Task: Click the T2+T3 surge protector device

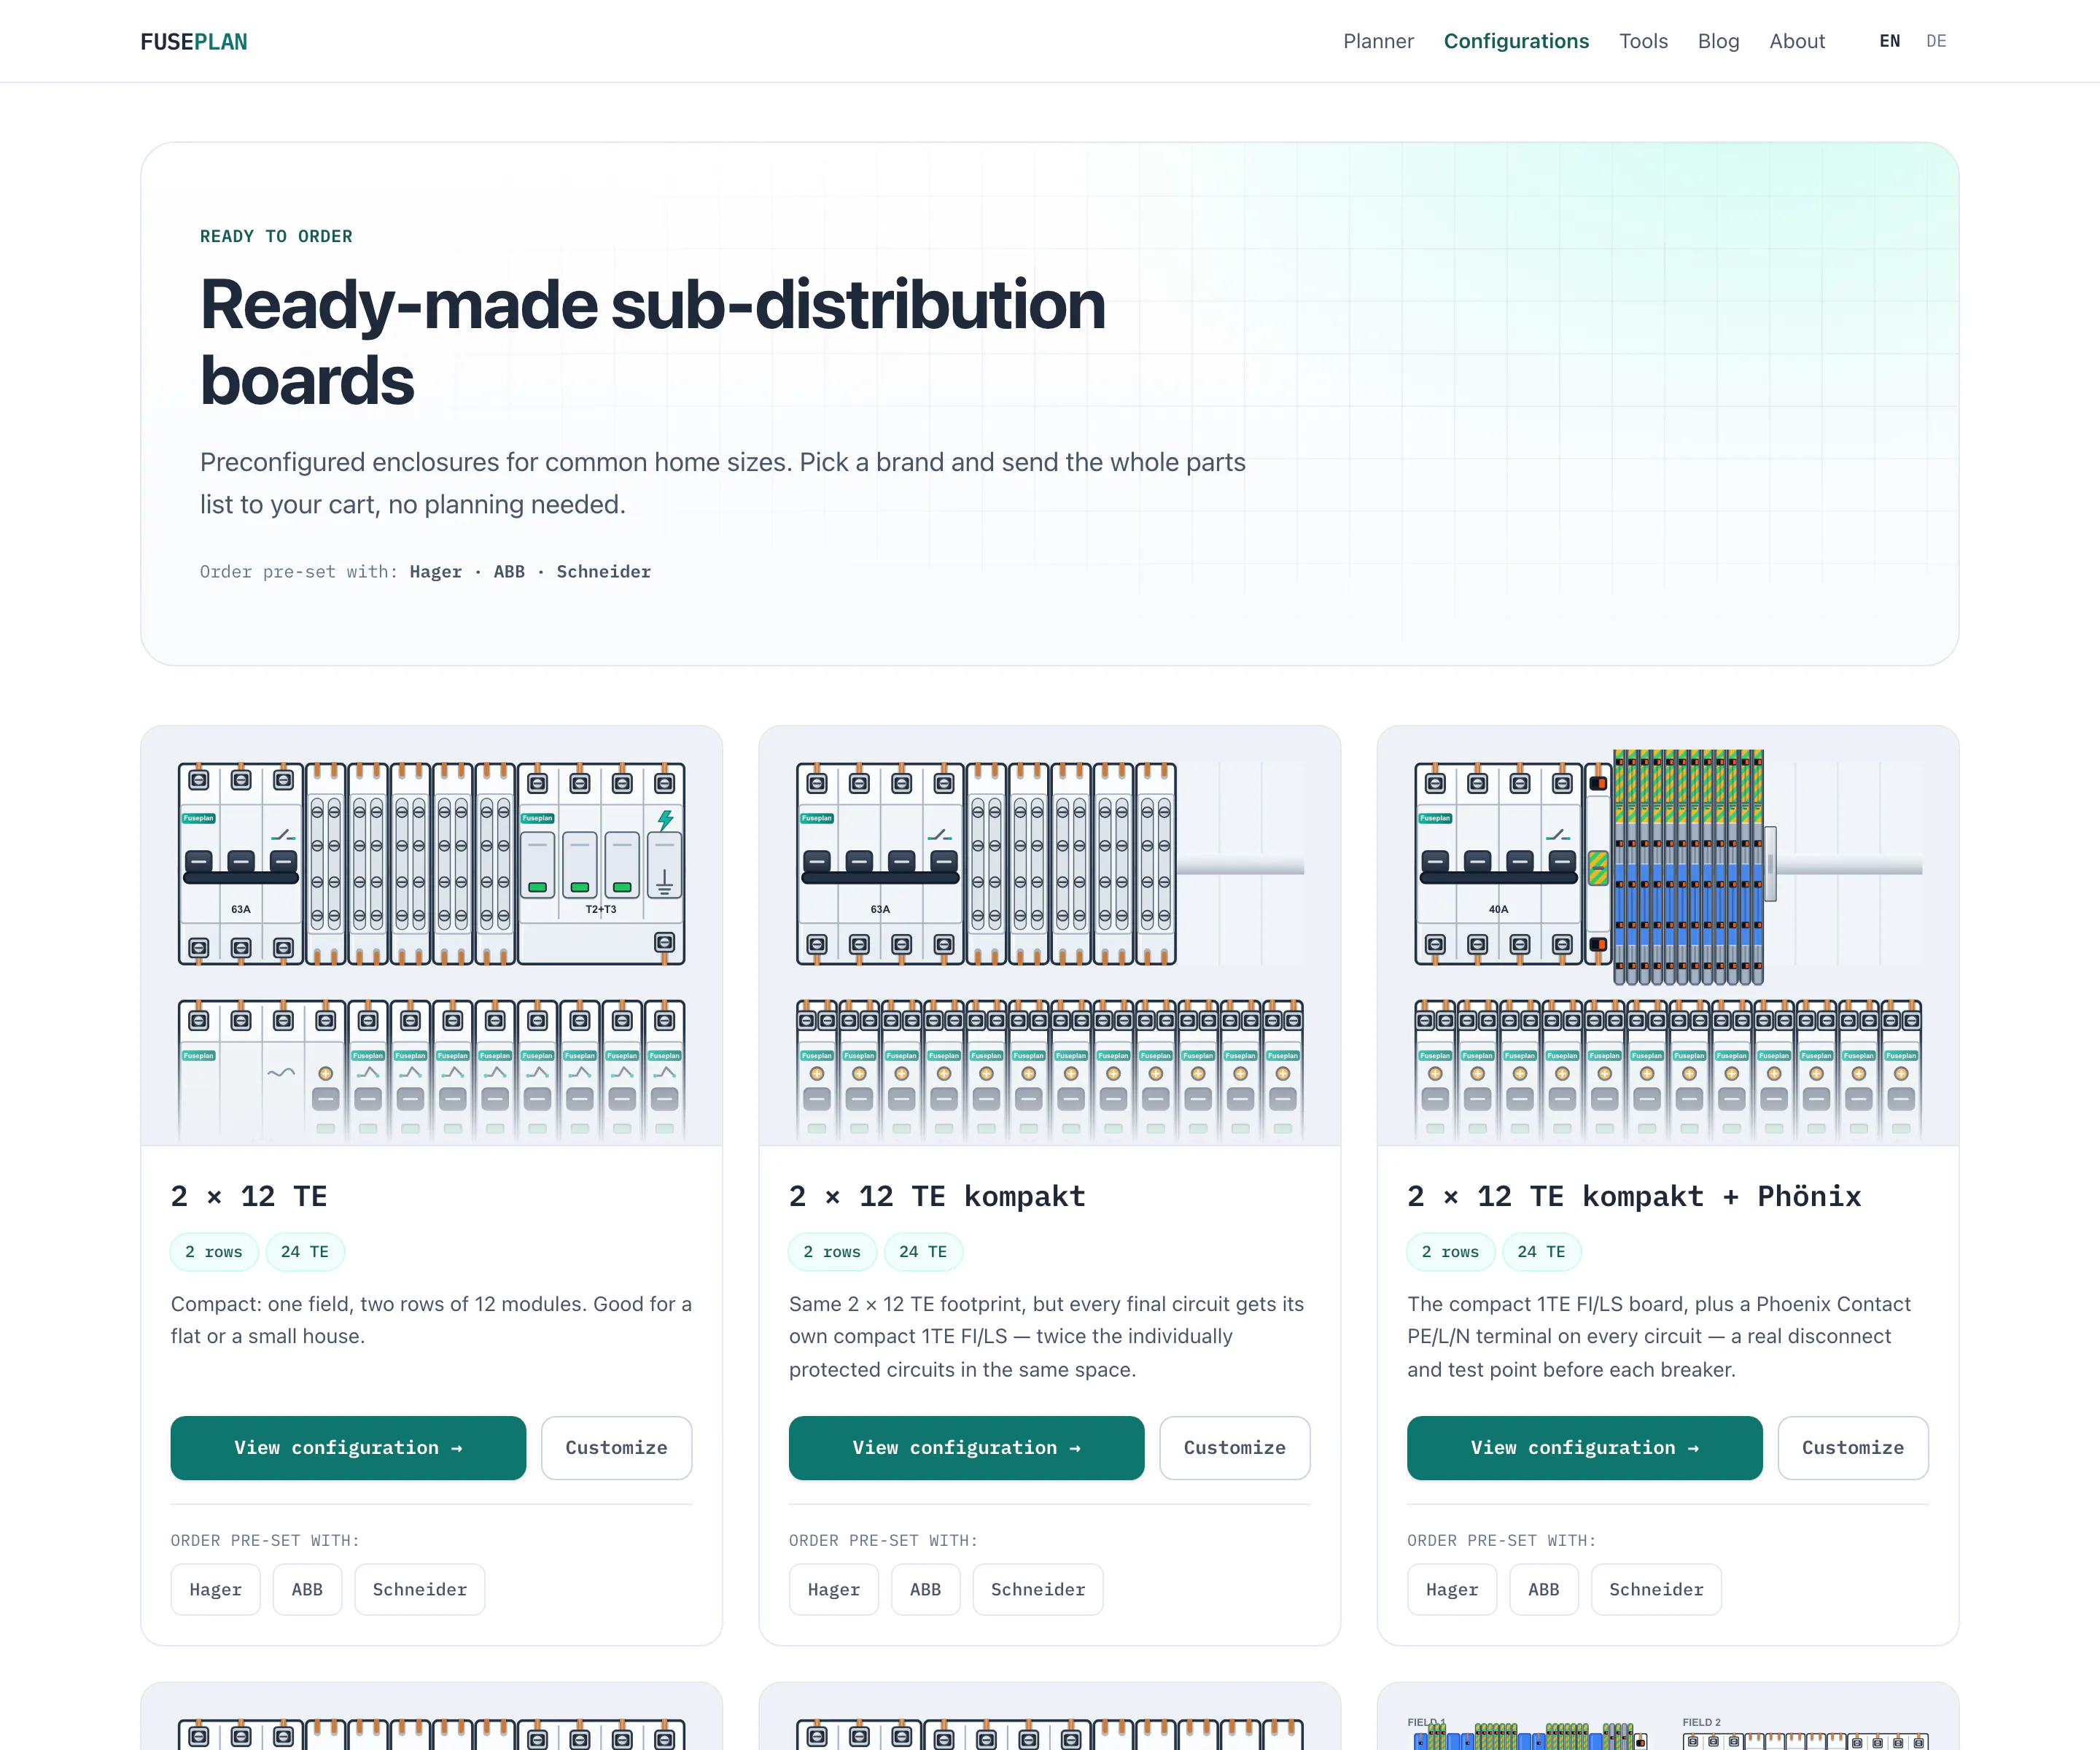Action: pos(601,864)
